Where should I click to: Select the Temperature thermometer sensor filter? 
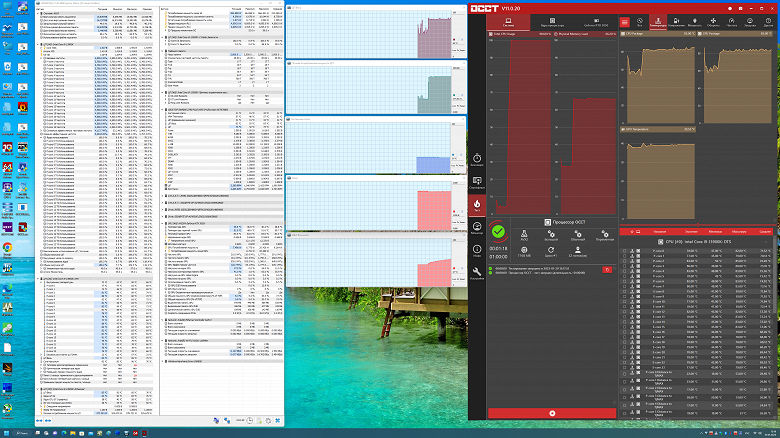pyautogui.click(x=658, y=22)
